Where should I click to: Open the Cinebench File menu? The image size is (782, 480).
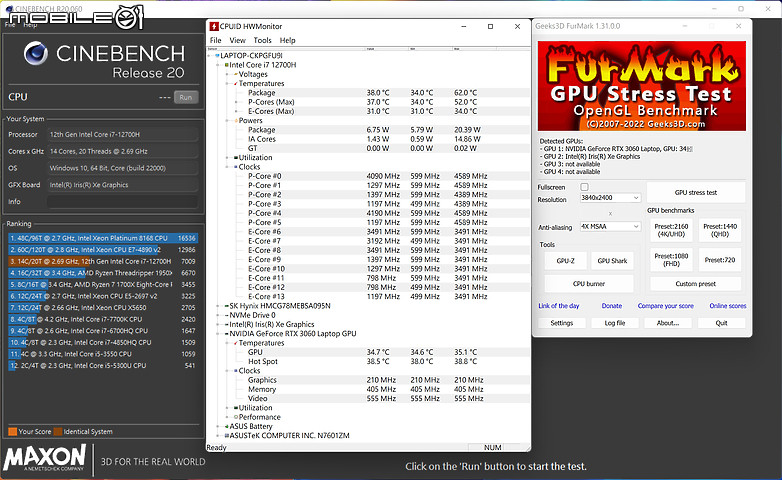10,24
